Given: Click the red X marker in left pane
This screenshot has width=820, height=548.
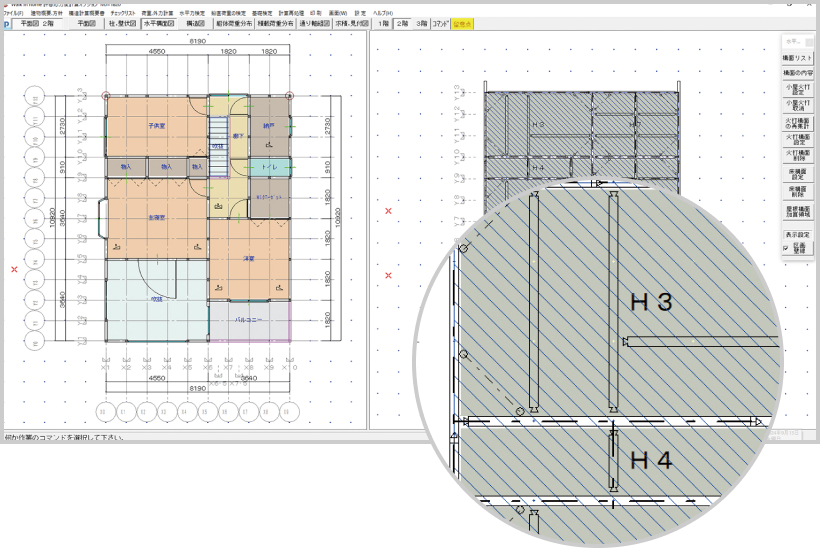Looking at the screenshot, I should (14, 269).
